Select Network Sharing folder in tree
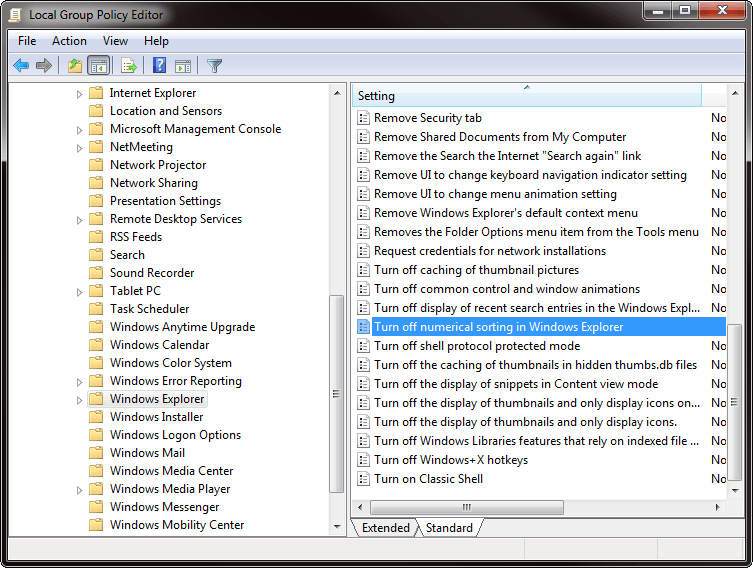This screenshot has height=568, width=753. click(x=154, y=183)
